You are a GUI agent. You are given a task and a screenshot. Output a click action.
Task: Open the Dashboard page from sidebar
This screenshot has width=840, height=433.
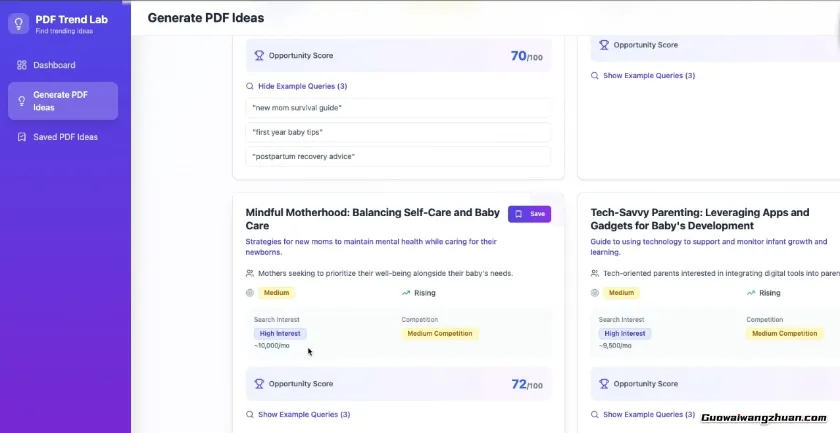click(54, 65)
